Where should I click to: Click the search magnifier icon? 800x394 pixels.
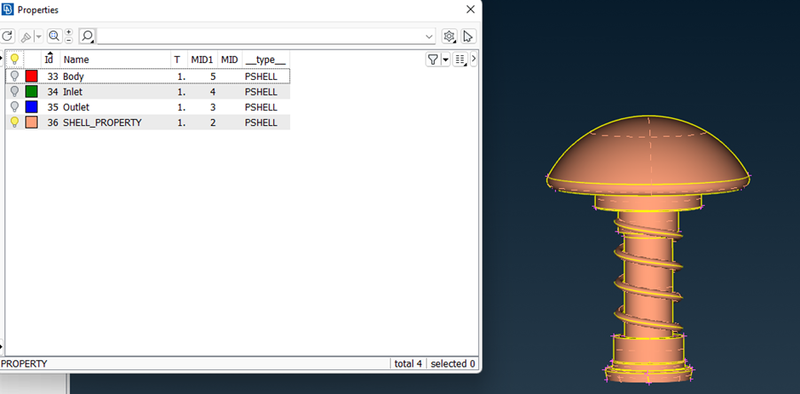click(x=88, y=36)
